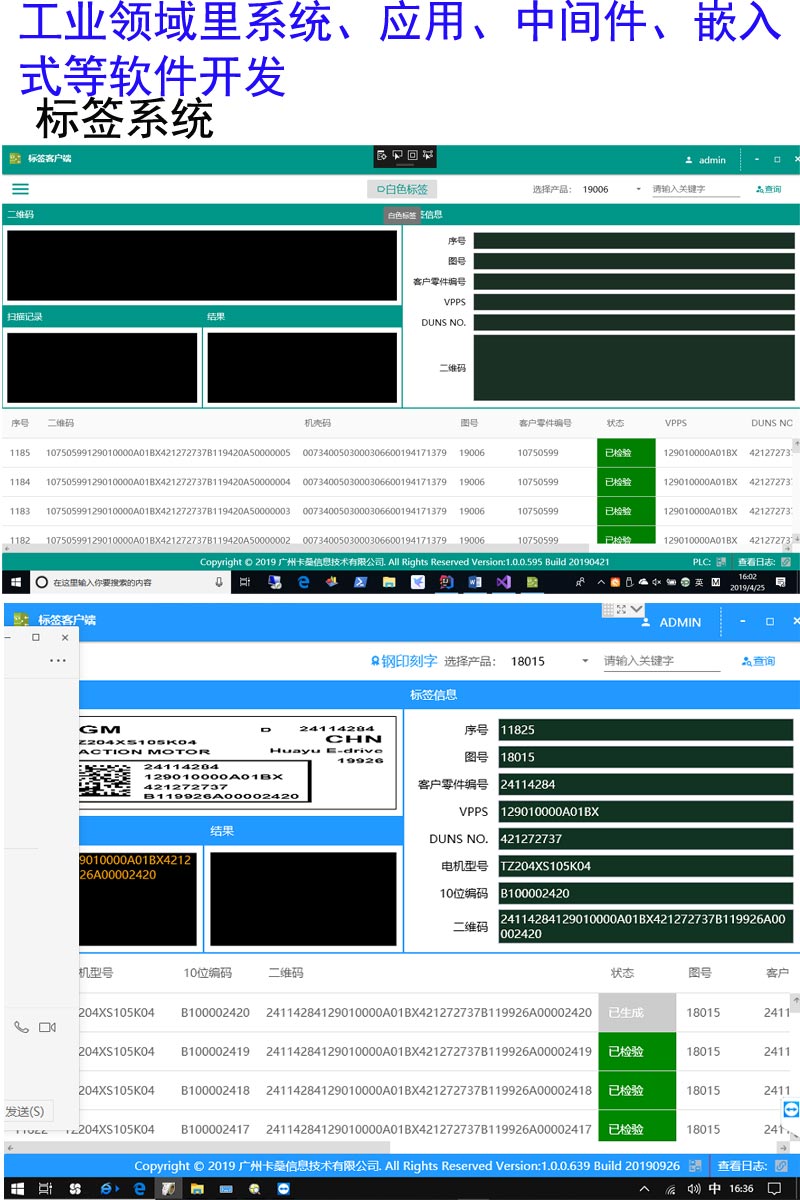Click the 查看日志 icon in blue footer
This screenshot has width=800, height=1200.
tap(782, 1166)
